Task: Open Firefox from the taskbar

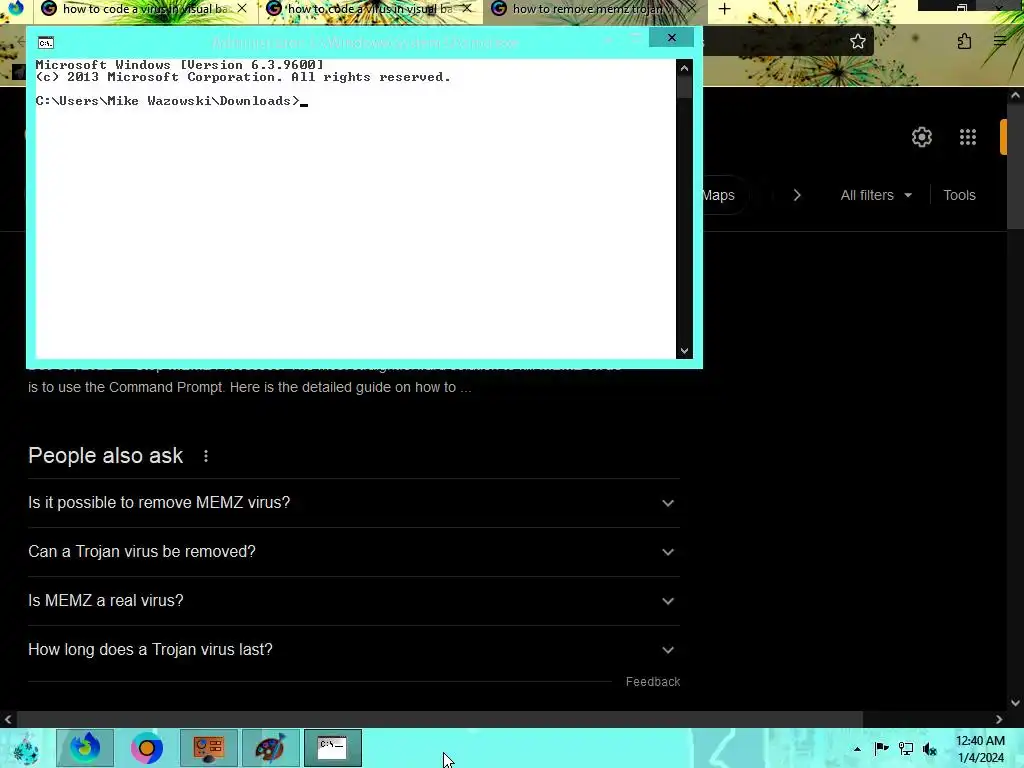Action: click(85, 748)
